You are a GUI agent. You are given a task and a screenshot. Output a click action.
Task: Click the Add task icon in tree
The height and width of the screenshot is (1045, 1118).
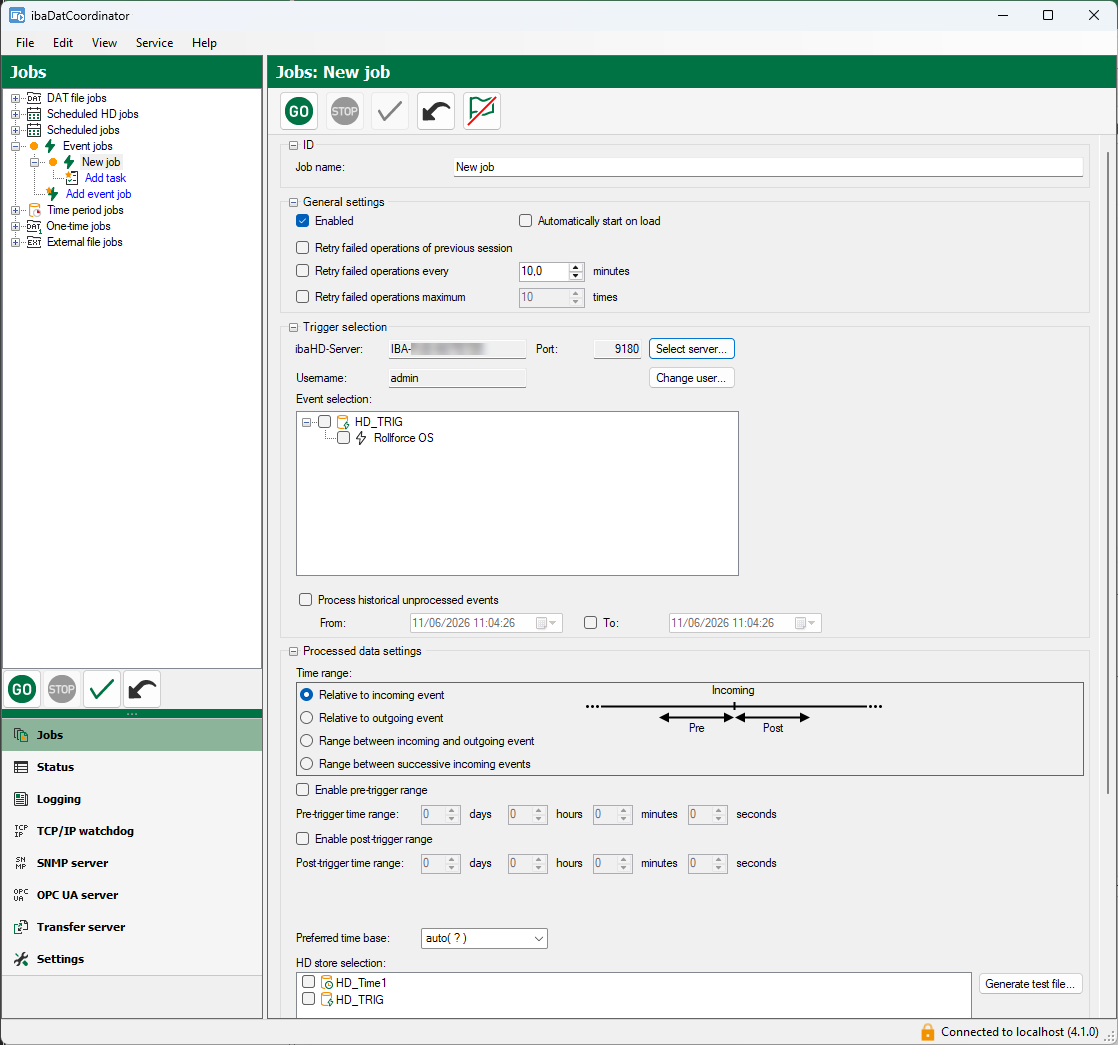[x=72, y=178]
